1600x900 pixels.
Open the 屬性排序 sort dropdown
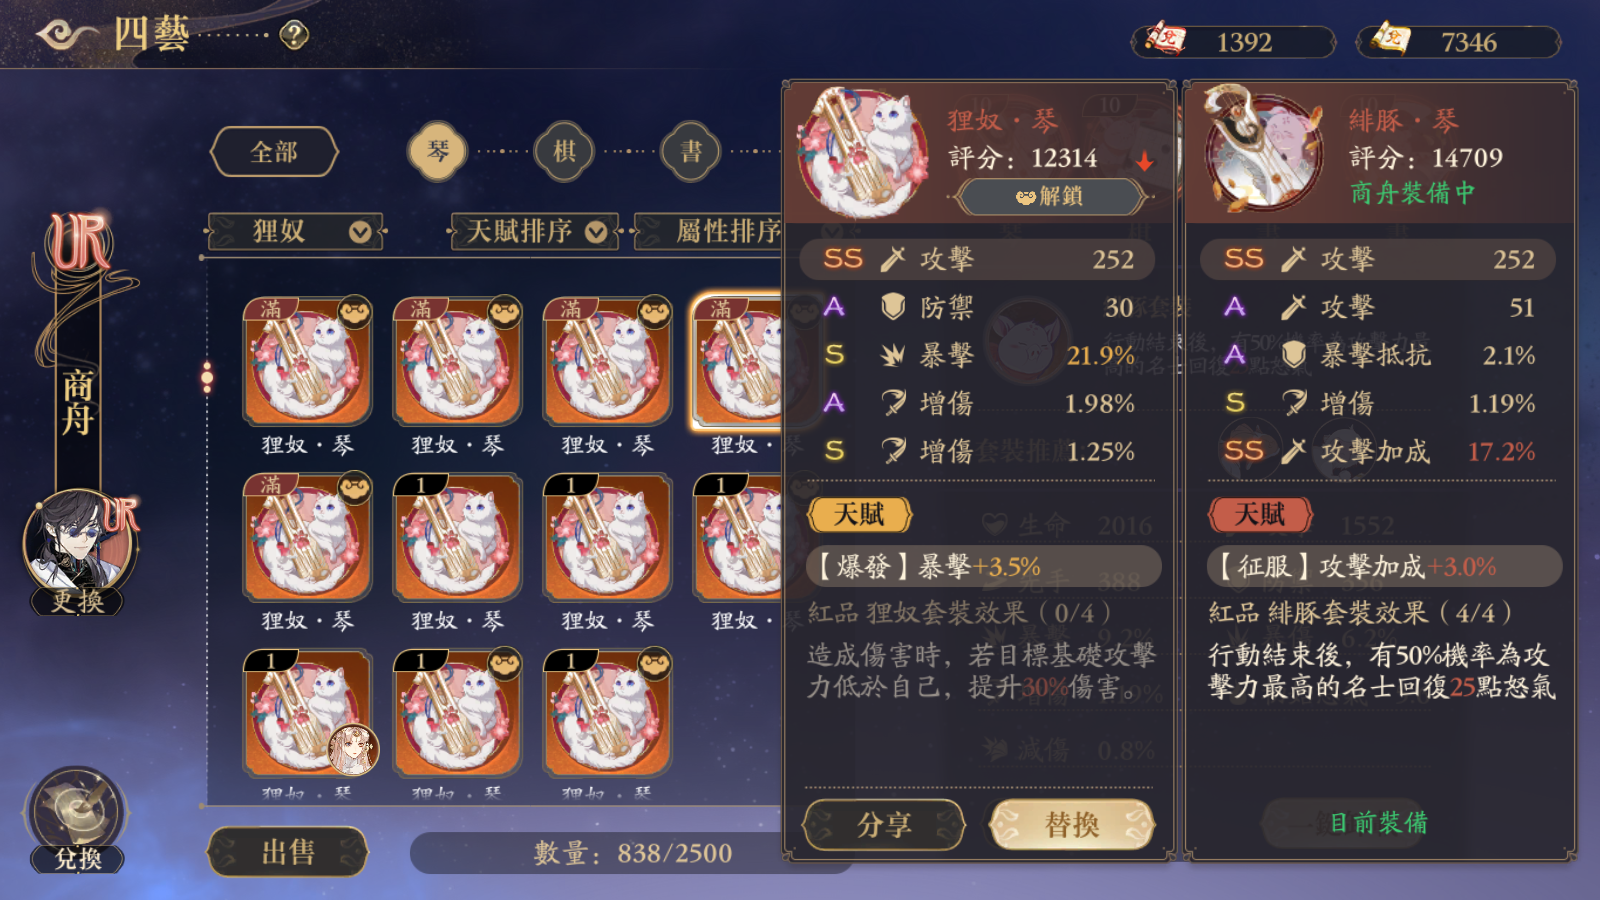[710, 232]
